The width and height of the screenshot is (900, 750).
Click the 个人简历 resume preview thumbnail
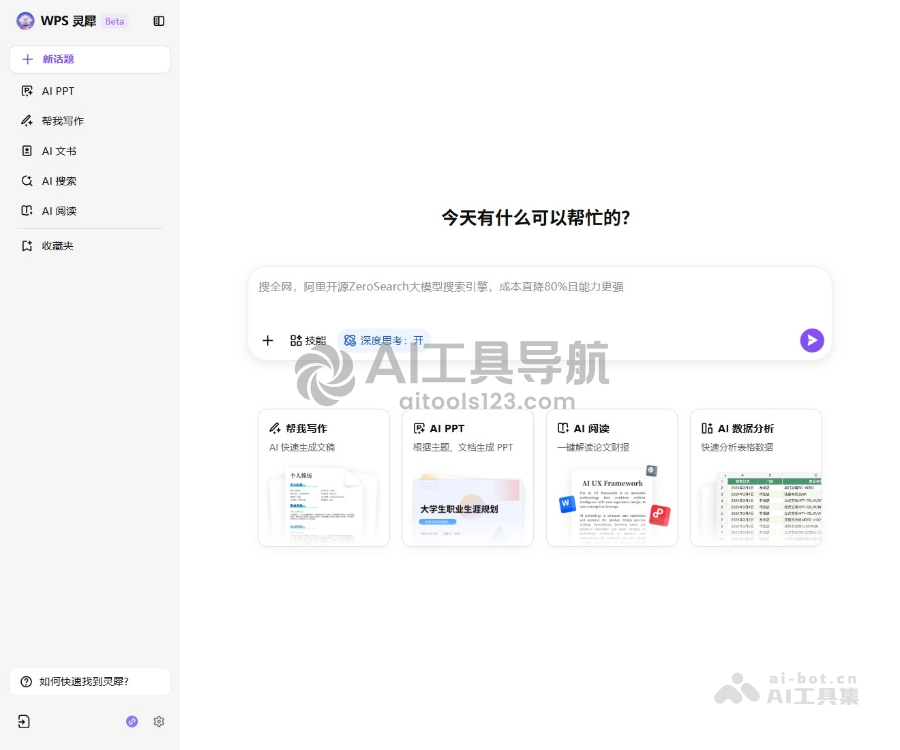pos(324,506)
